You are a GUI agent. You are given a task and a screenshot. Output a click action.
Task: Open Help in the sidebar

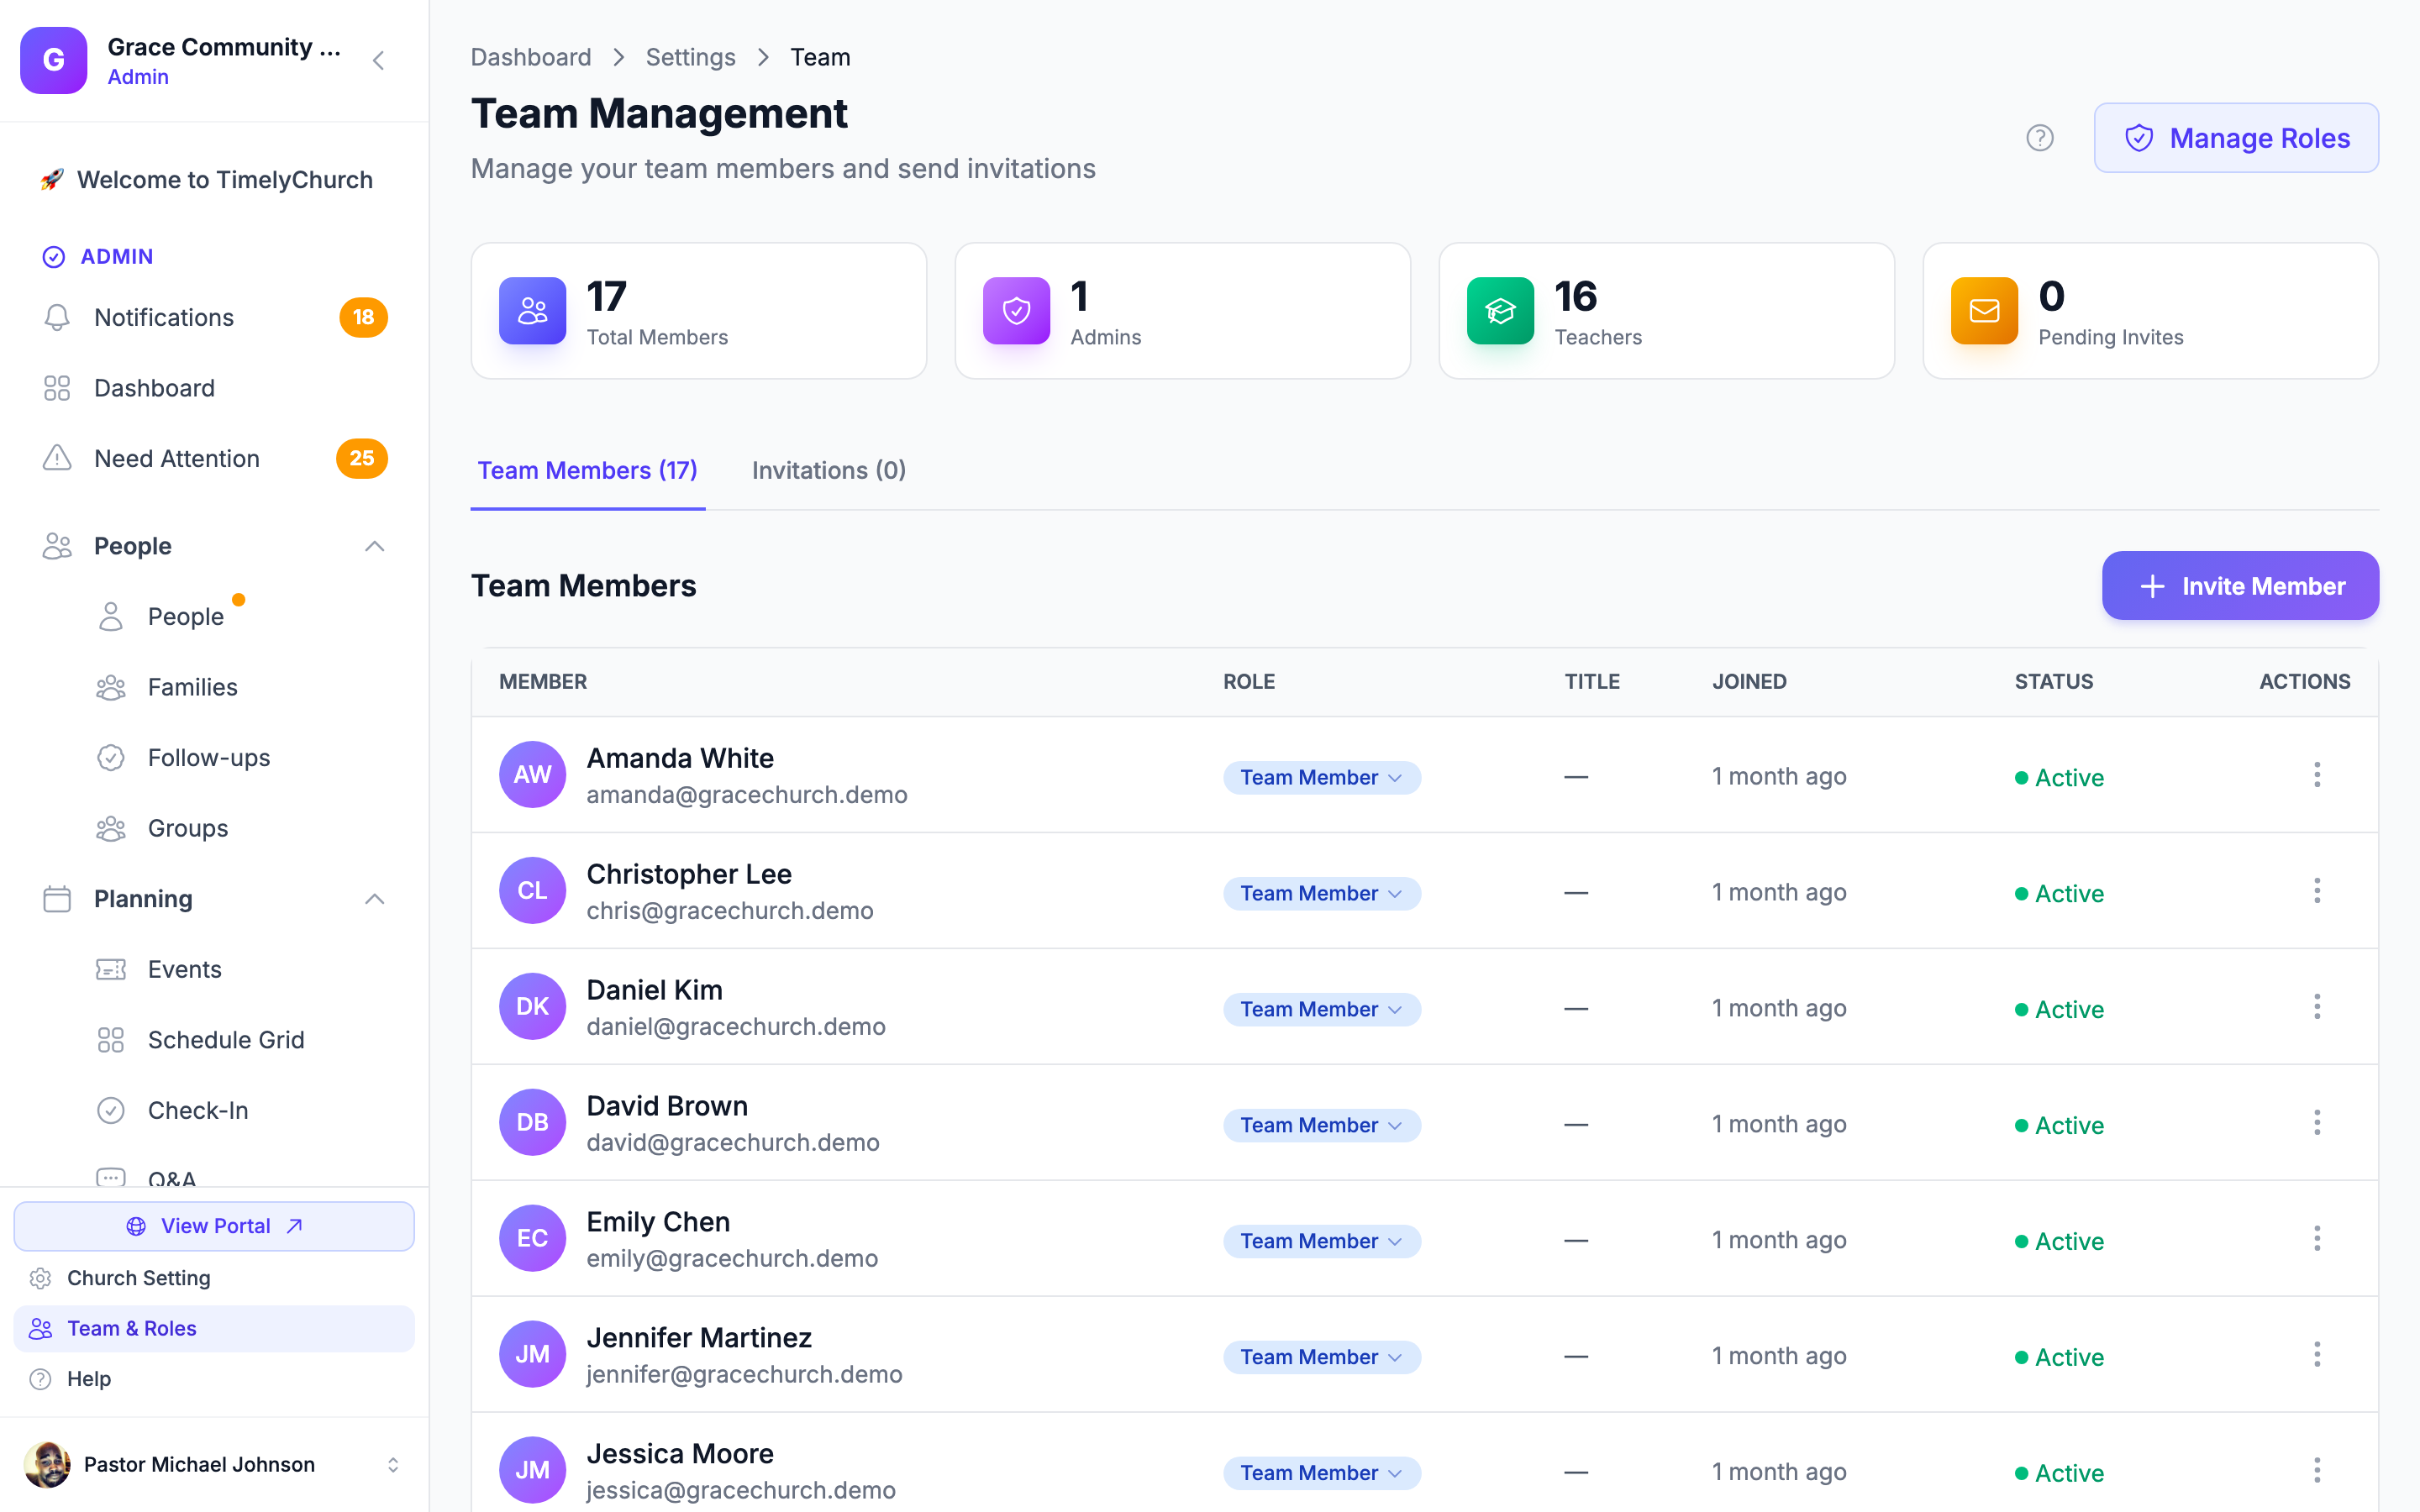[x=214, y=1379]
